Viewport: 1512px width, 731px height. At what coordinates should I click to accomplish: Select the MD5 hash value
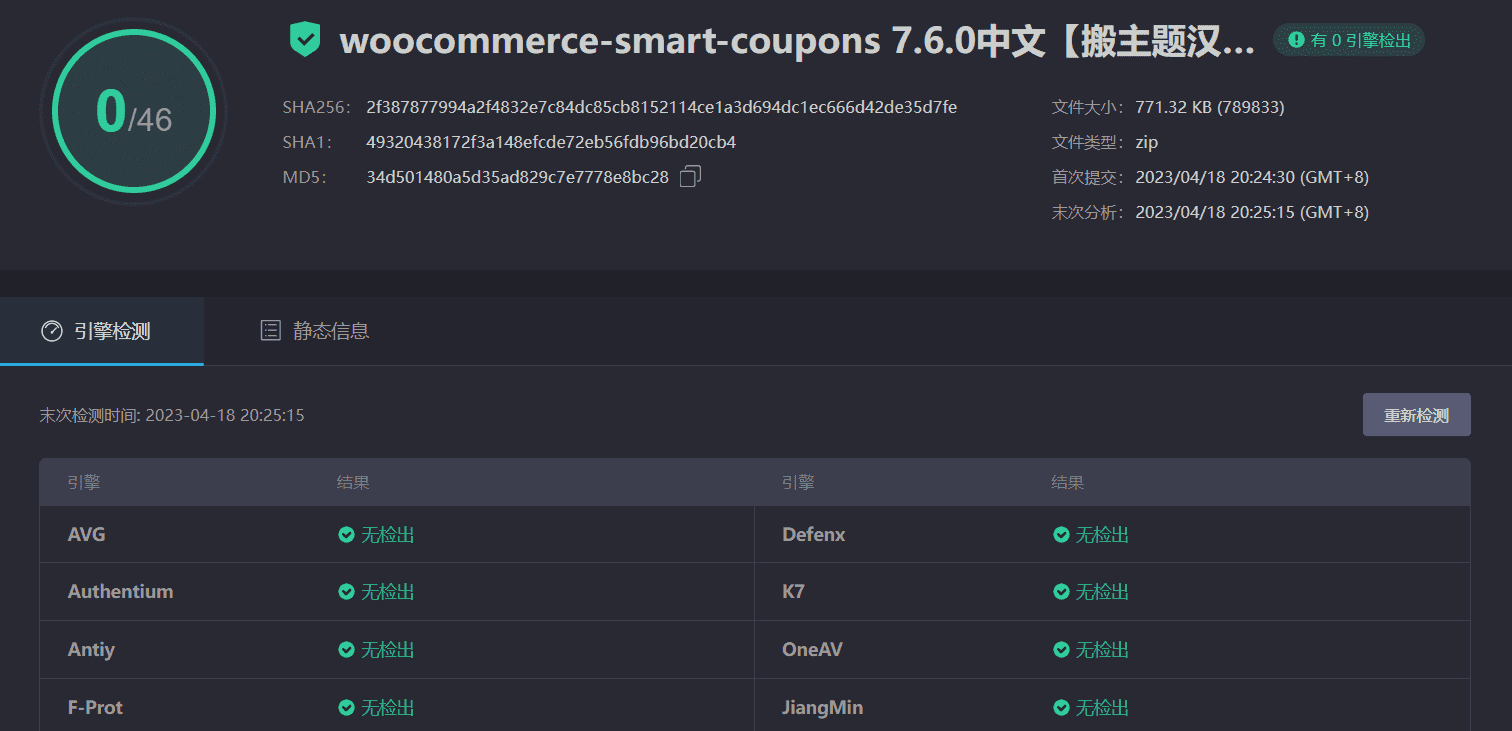coord(517,177)
